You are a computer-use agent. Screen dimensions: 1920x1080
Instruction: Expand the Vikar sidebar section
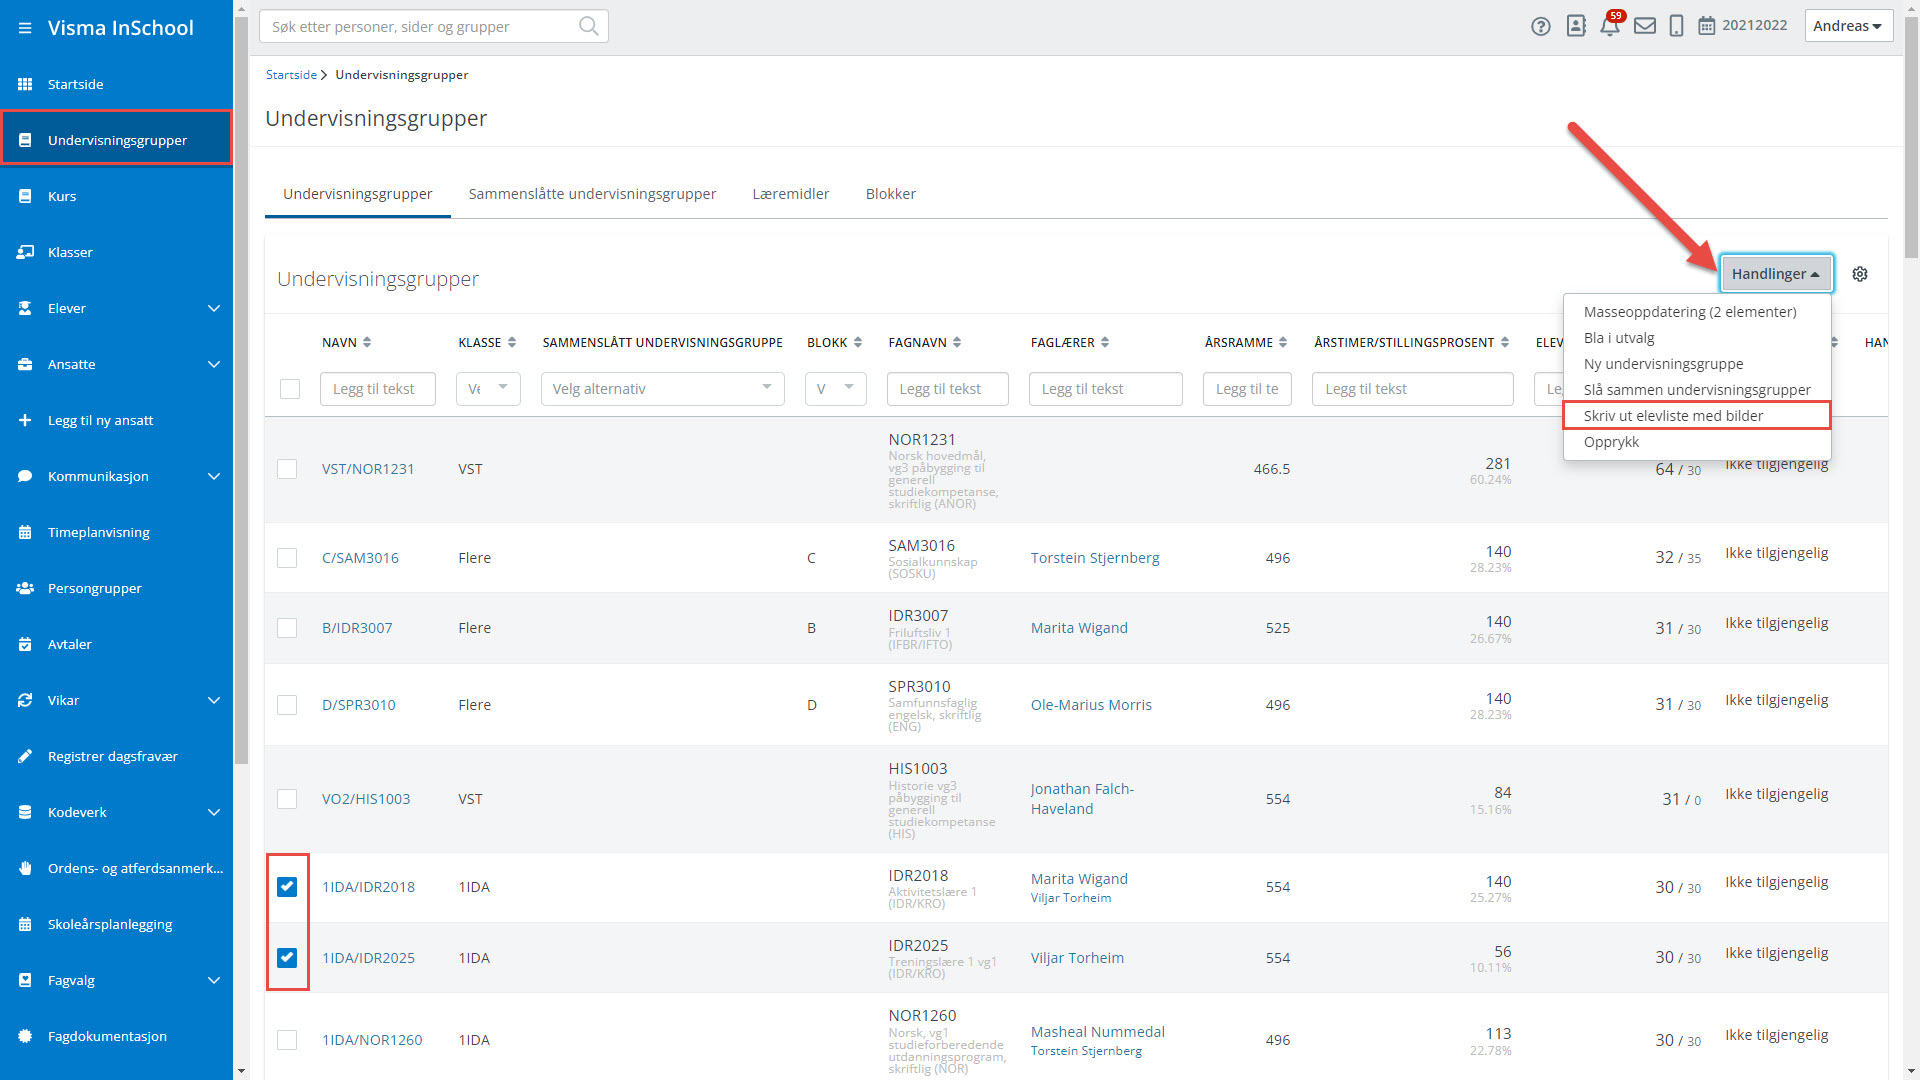click(x=213, y=700)
